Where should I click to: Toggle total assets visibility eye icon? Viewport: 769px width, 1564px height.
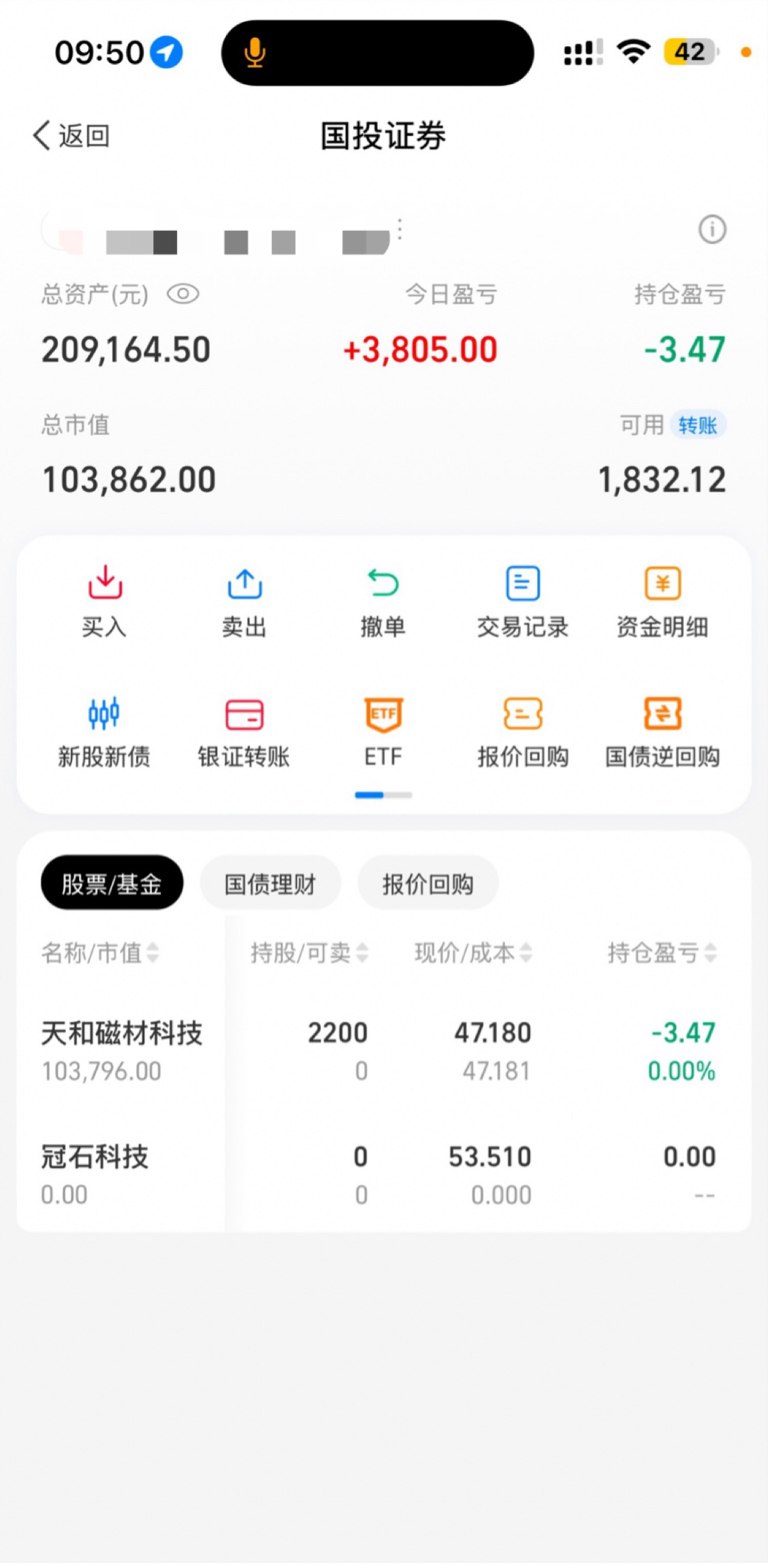[183, 294]
